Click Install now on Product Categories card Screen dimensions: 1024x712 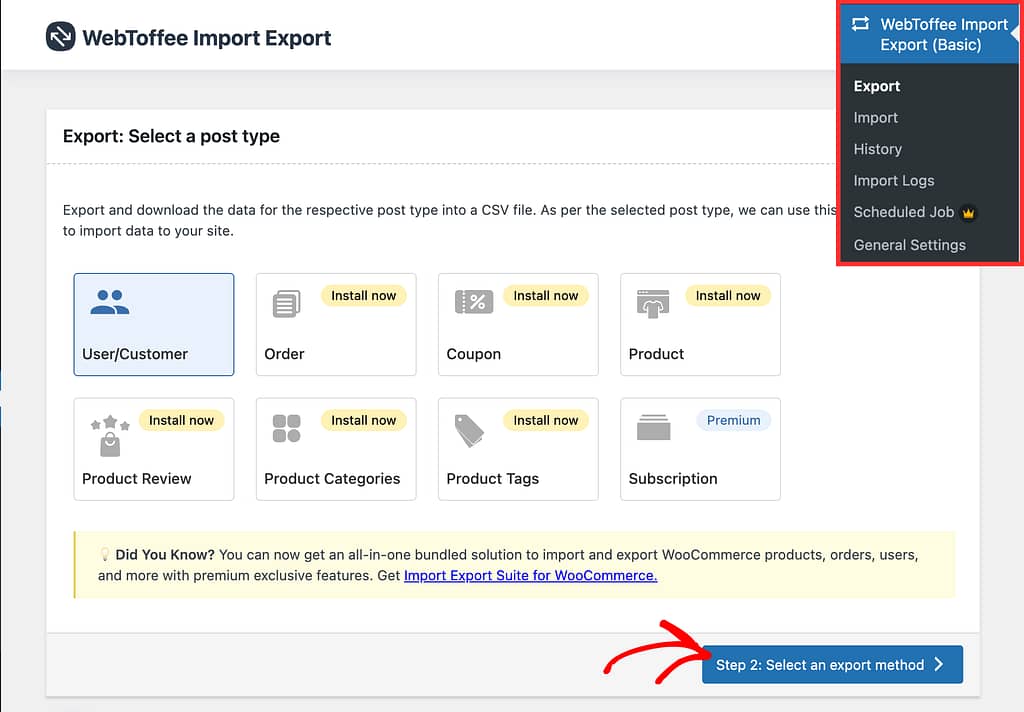[x=363, y=420]
